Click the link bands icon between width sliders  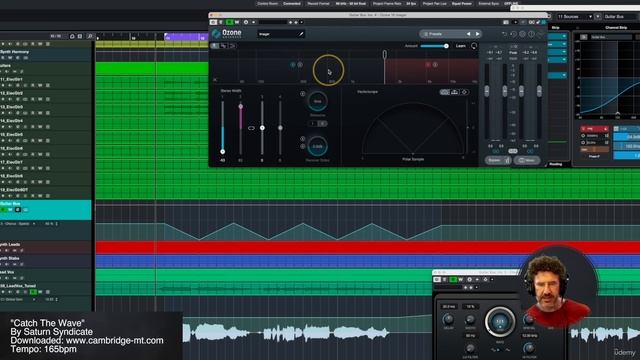251,128
